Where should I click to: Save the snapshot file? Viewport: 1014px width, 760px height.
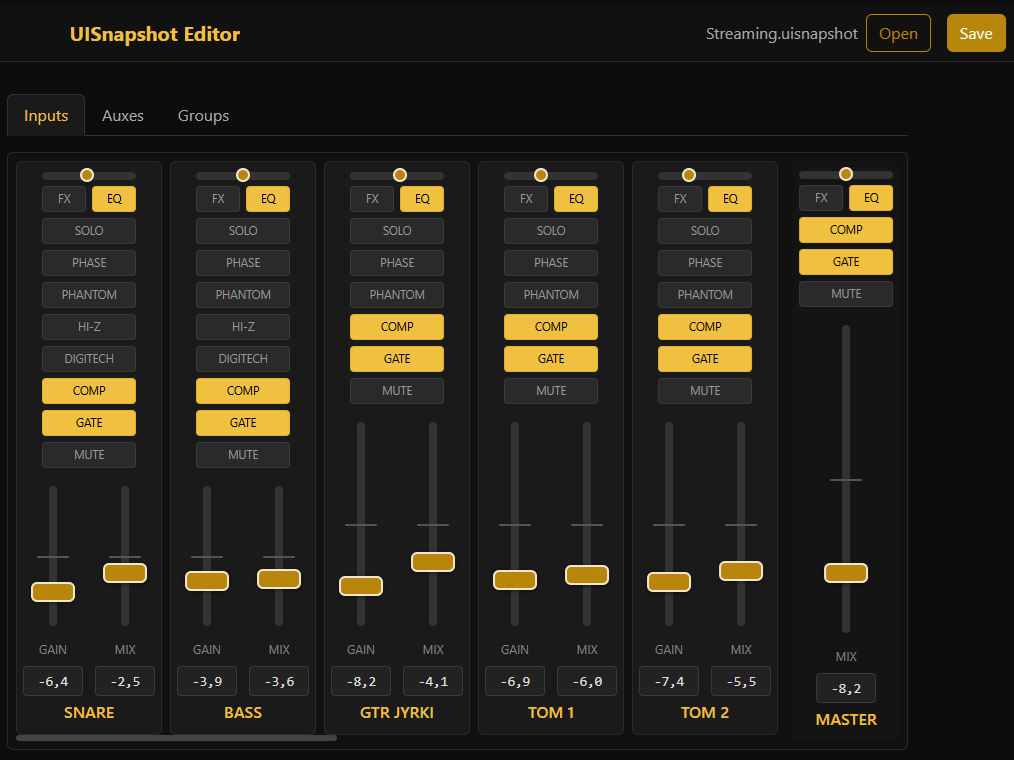tap(976, 33)
